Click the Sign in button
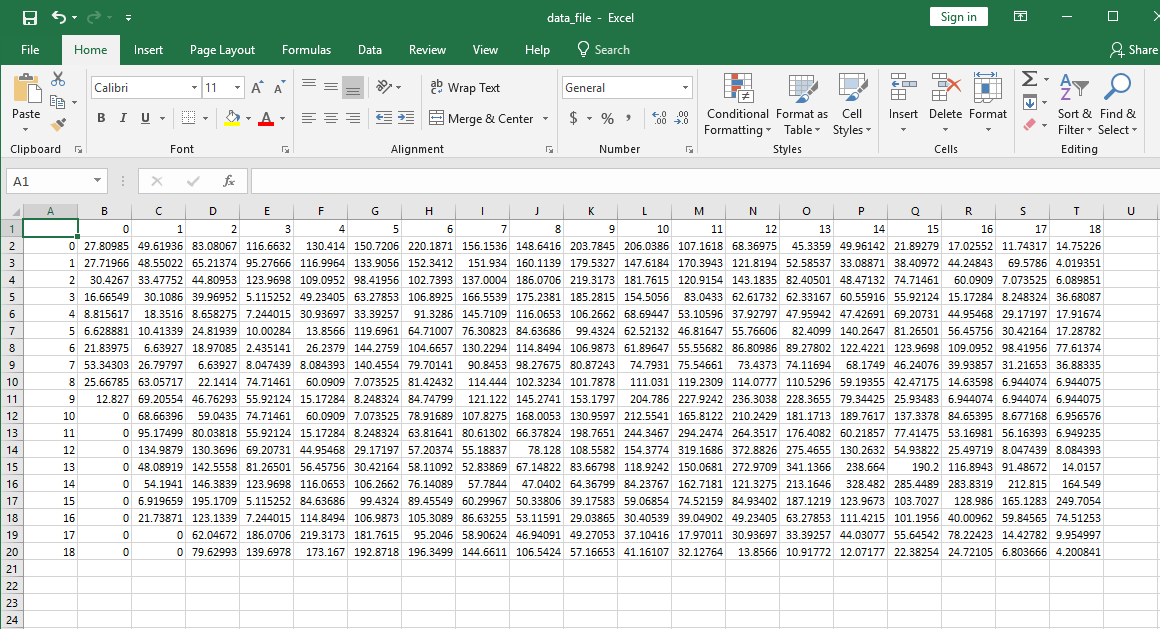The width and height of the screenshot is (1160, 629). [957, 17]
